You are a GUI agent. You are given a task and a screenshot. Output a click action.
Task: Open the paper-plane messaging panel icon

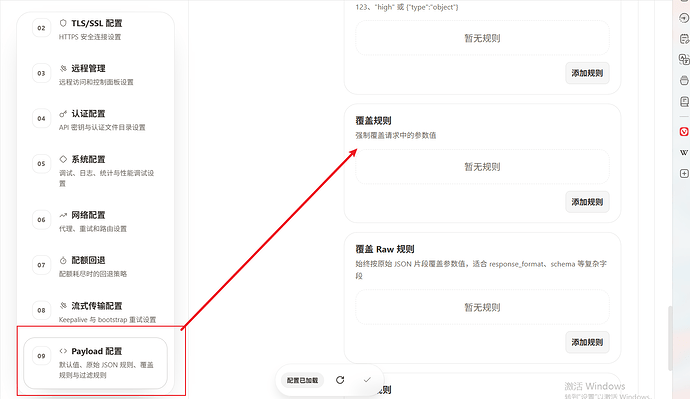pos(684,18)
